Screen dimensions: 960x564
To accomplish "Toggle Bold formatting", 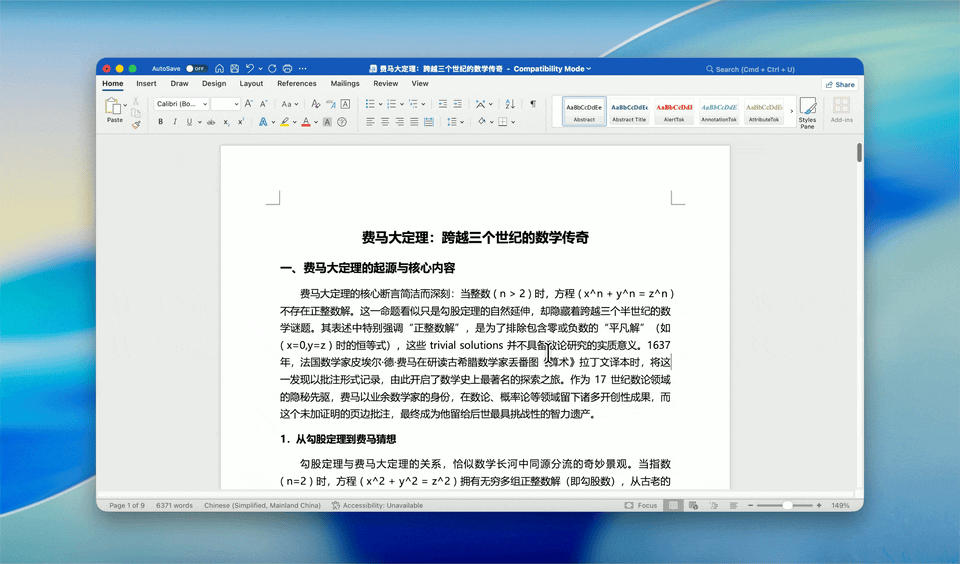I will [x=160, y=122].
